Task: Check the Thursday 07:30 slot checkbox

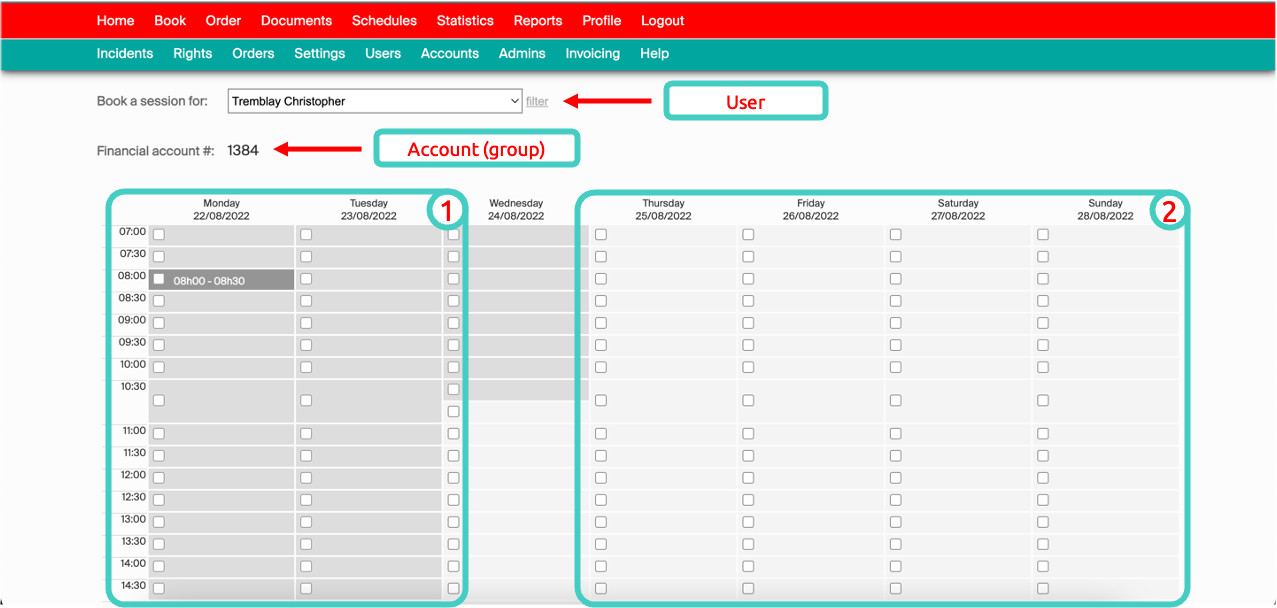Action: [601, 257]
